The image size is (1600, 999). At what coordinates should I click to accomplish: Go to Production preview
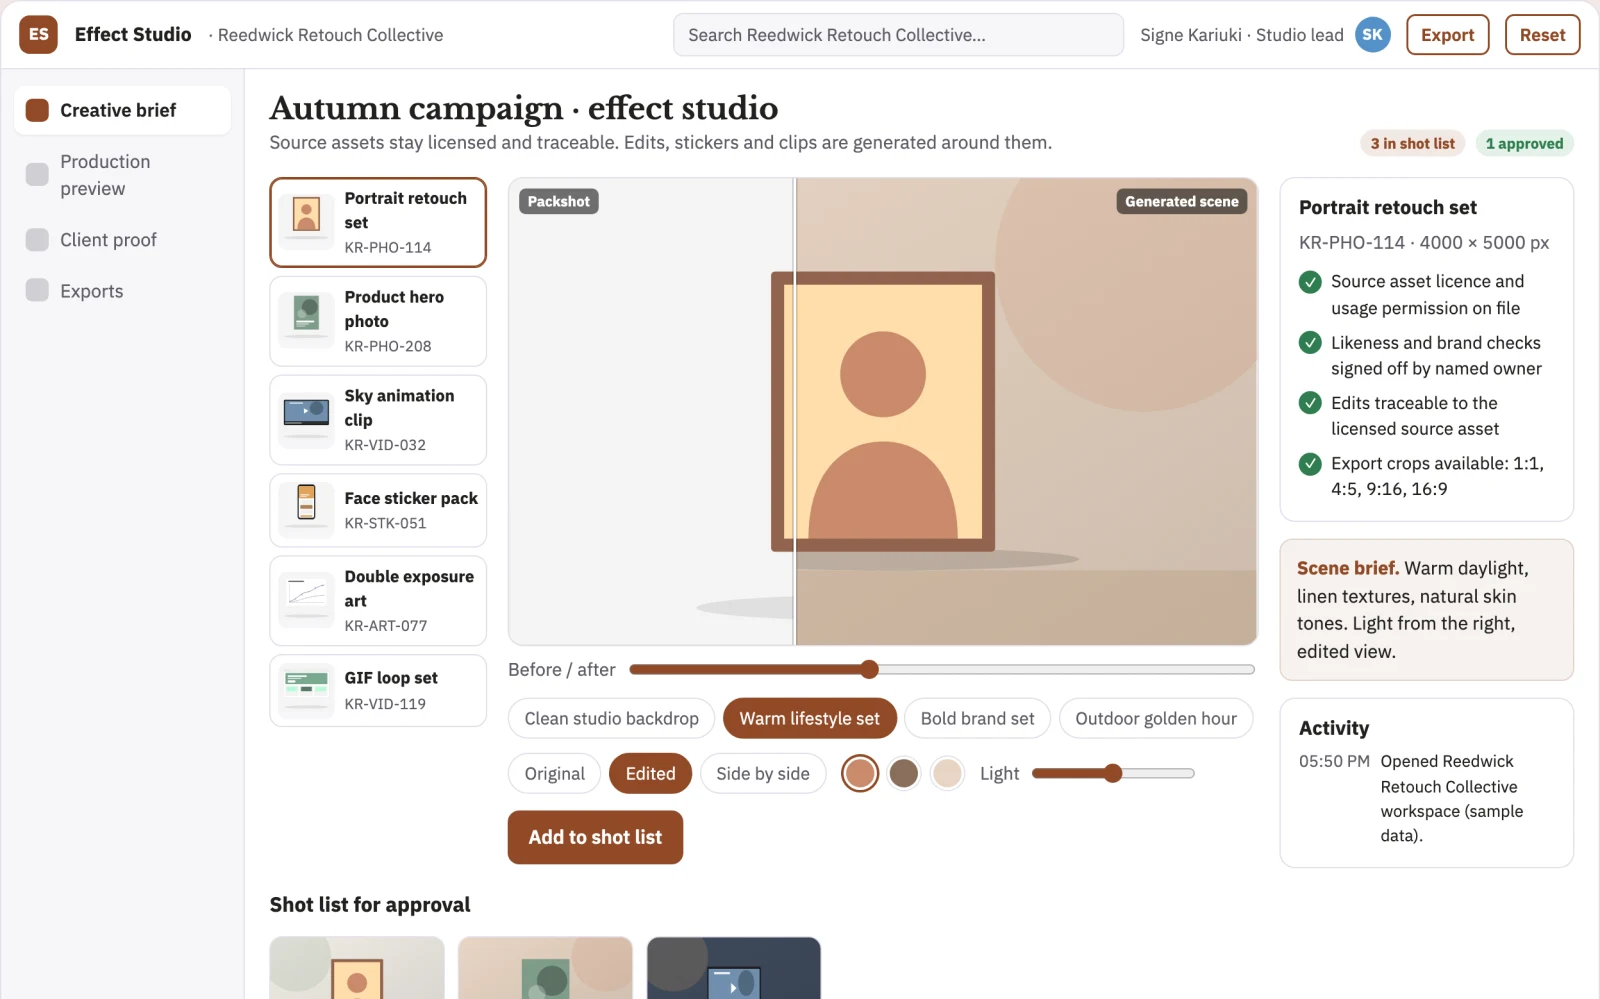pyautogui.click(x=123, y=175)
